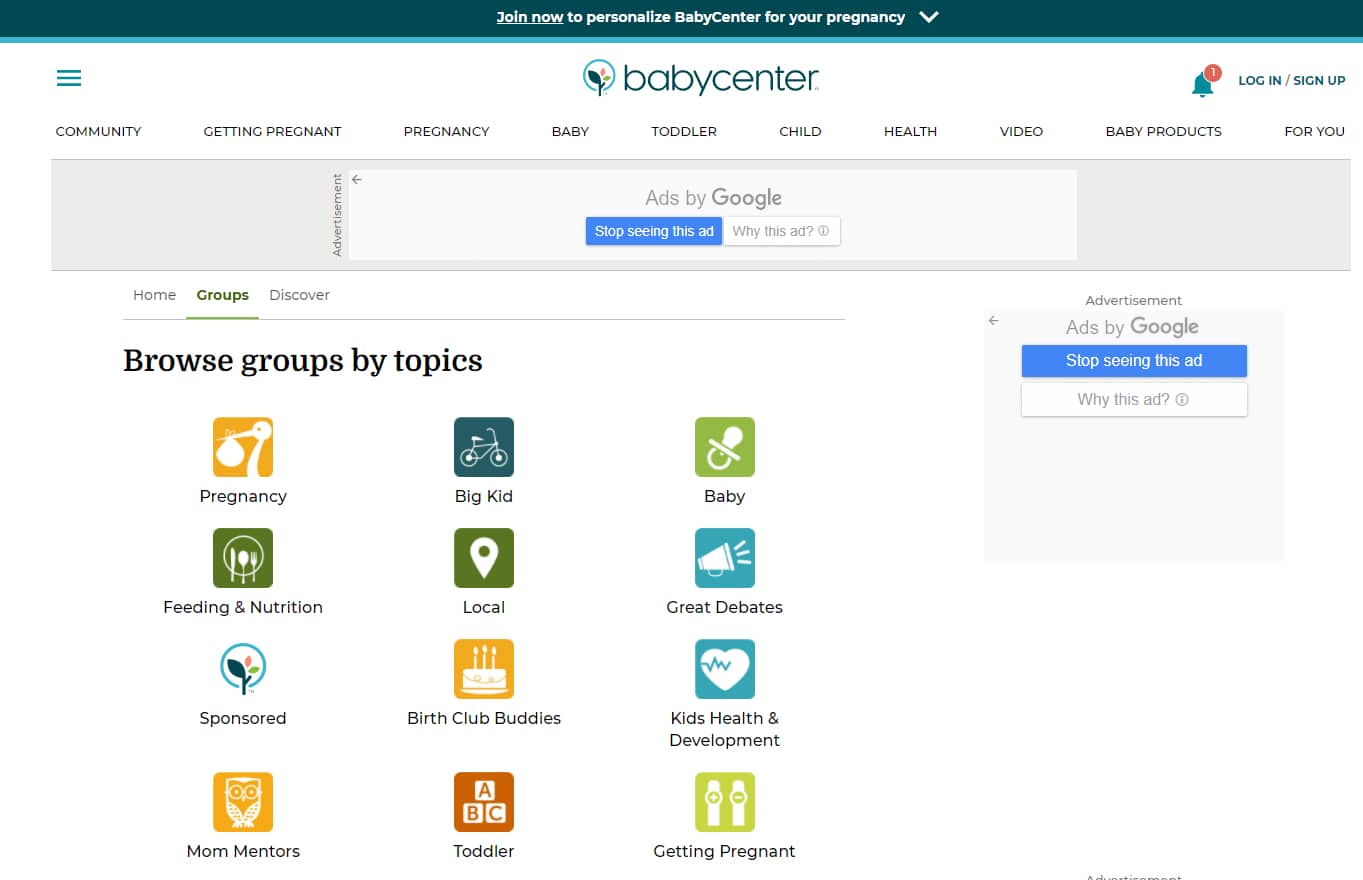Click the BabyCenter logo
The height and width of the screenshot is (880, 1363).
[x=701, y=78]
